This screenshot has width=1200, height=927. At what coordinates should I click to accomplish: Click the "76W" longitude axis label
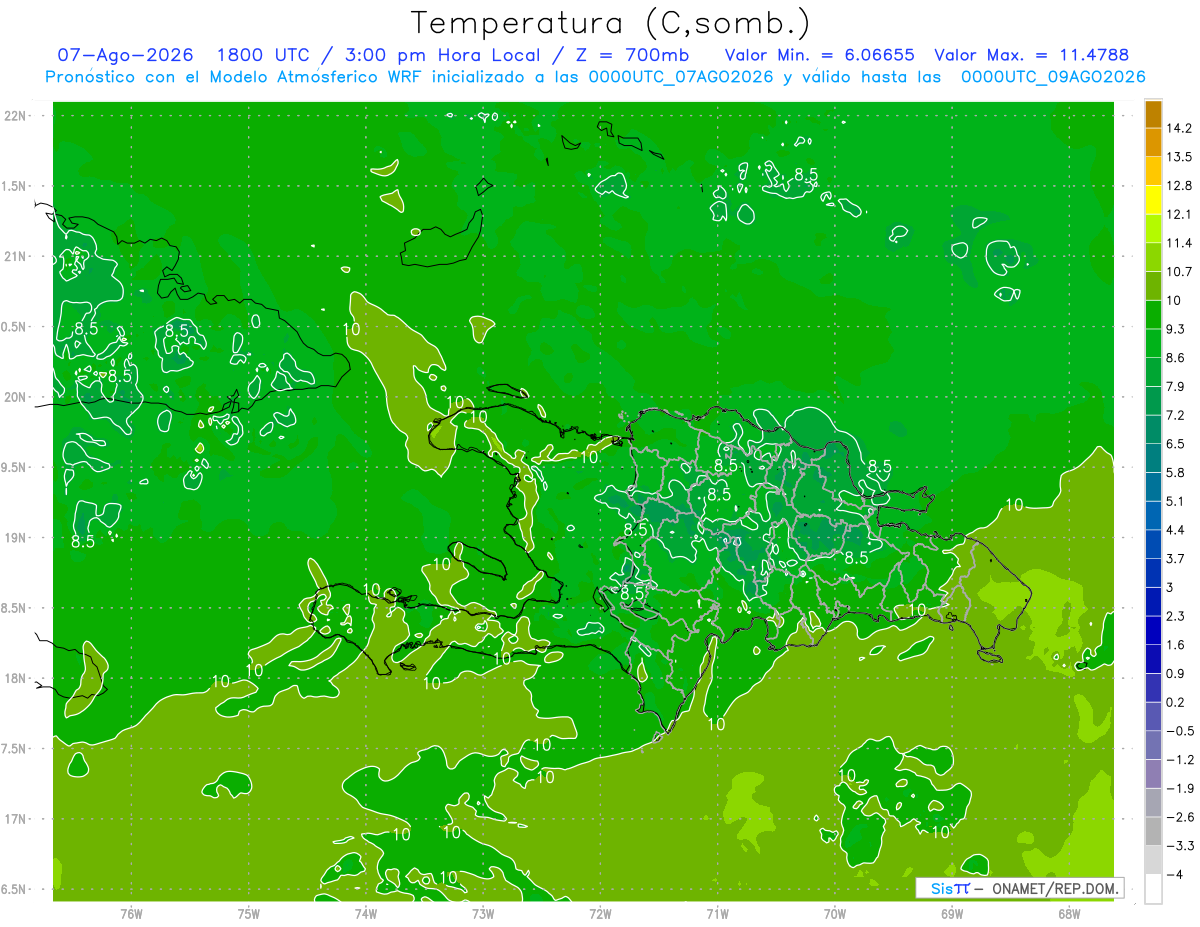pyautogui.click(x=131, y=914)
